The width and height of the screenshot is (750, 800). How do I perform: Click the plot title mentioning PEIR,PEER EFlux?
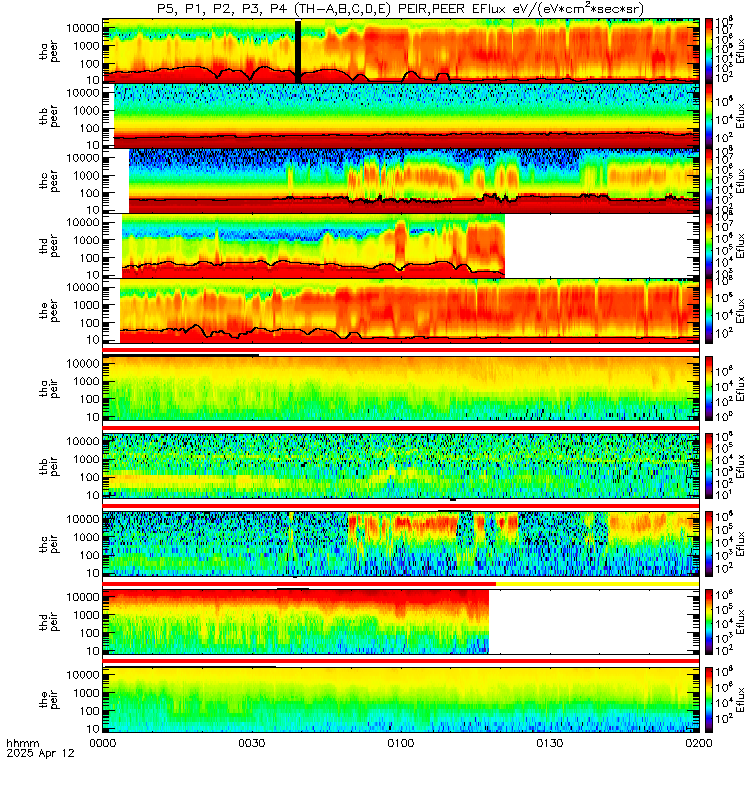pyautogui.click(x=400, y=9)
